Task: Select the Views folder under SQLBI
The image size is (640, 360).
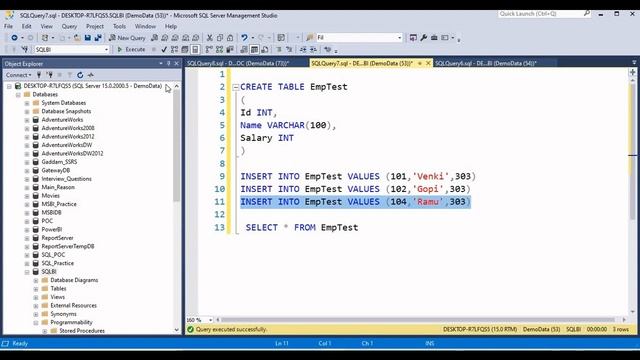Action: click(58, 297)
